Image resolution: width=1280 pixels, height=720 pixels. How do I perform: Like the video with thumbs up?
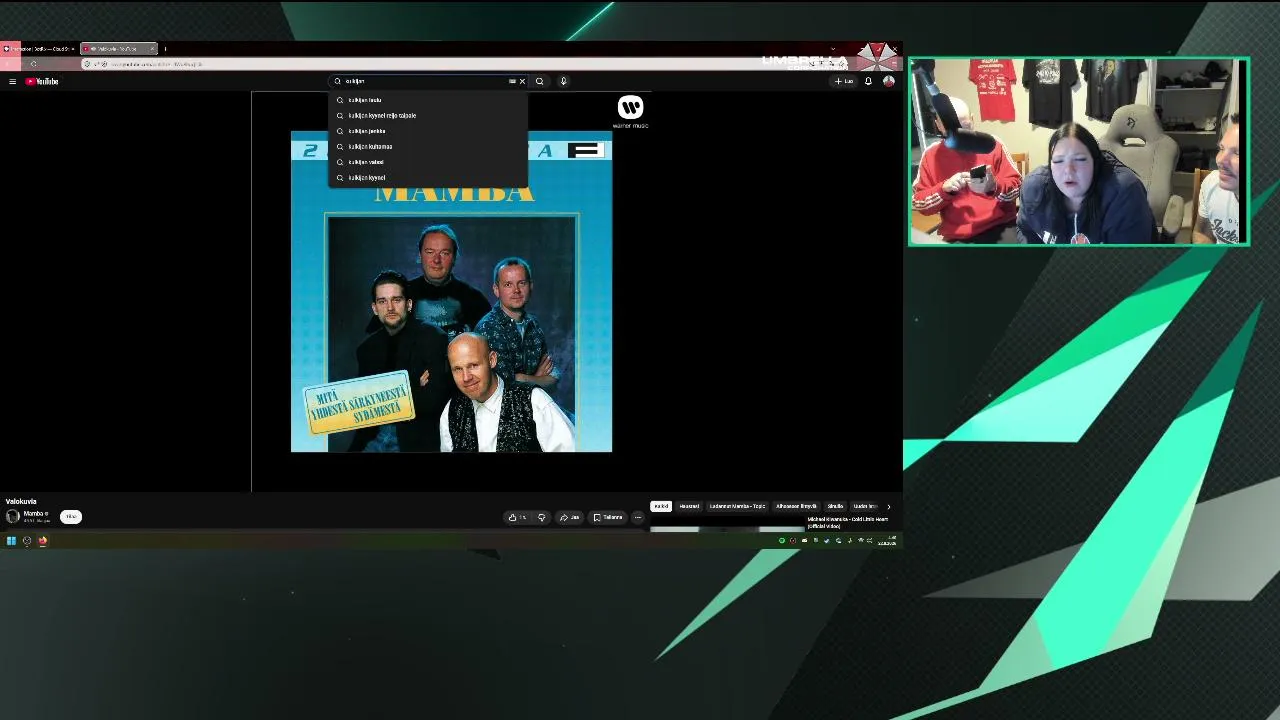[517, 517]
